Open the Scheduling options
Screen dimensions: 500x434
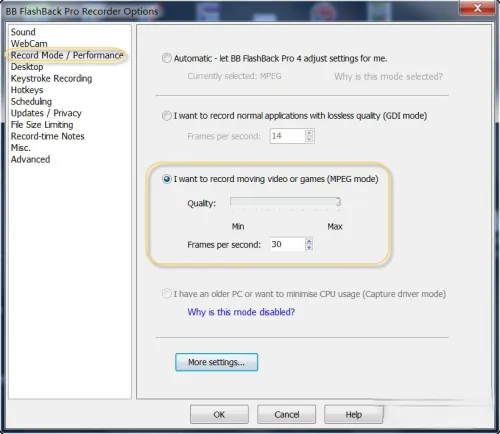pyautogui.click(x=31, y=101)
